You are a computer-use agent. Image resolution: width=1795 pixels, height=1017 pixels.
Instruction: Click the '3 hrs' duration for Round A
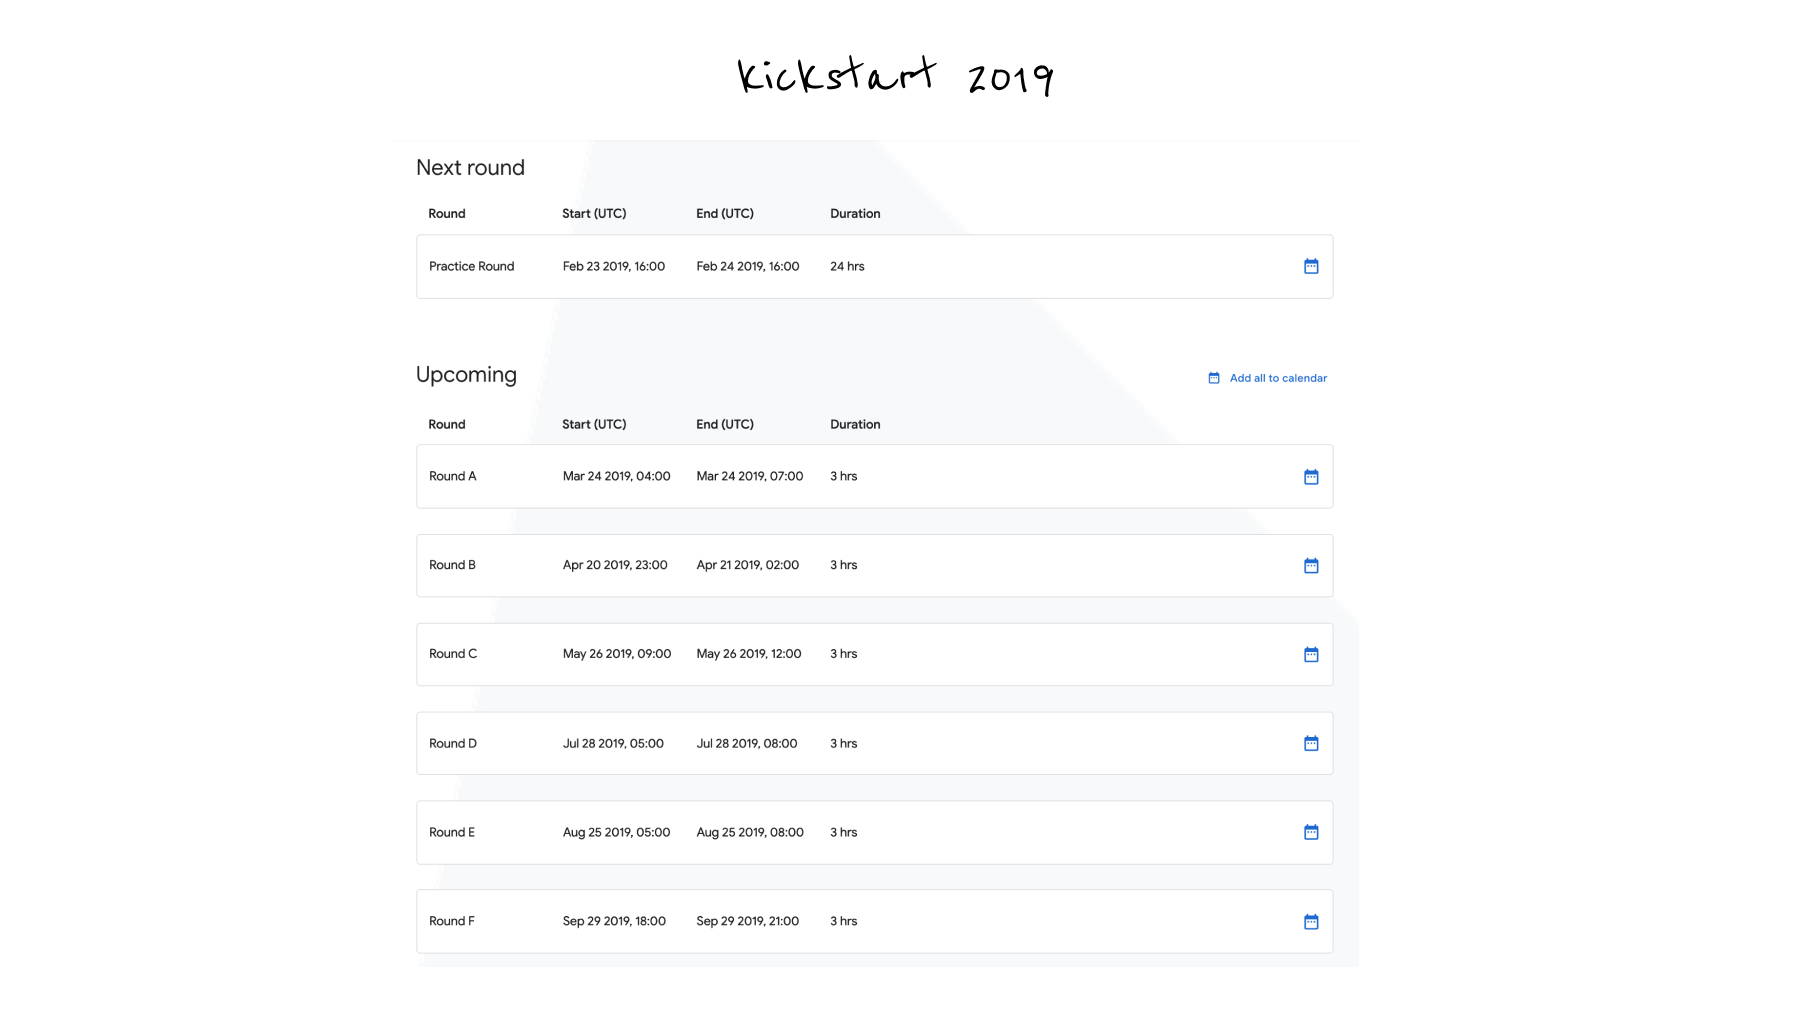[x=843, y=476]
